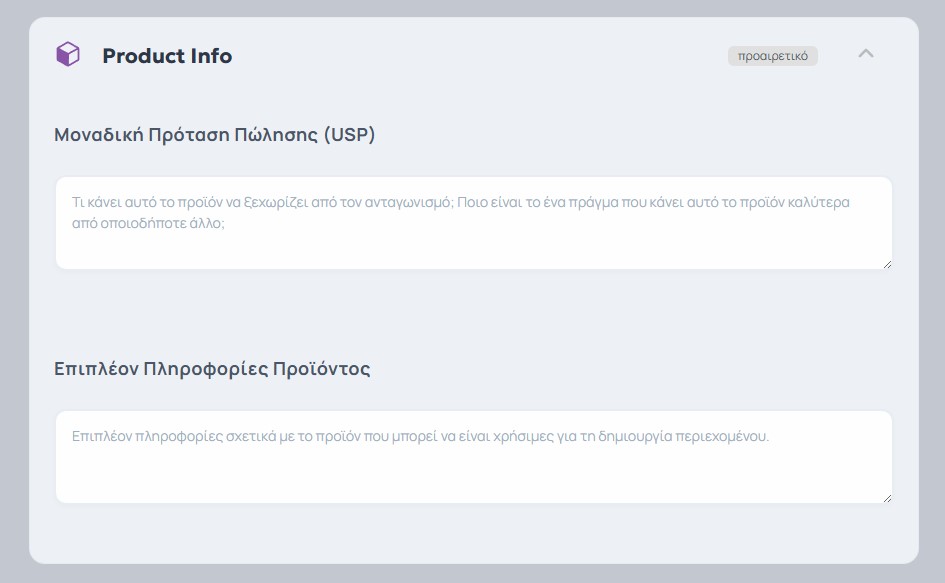Screen dimensions: 945x583
Task: Click the Product Info heading text
Action: point(167,56)
